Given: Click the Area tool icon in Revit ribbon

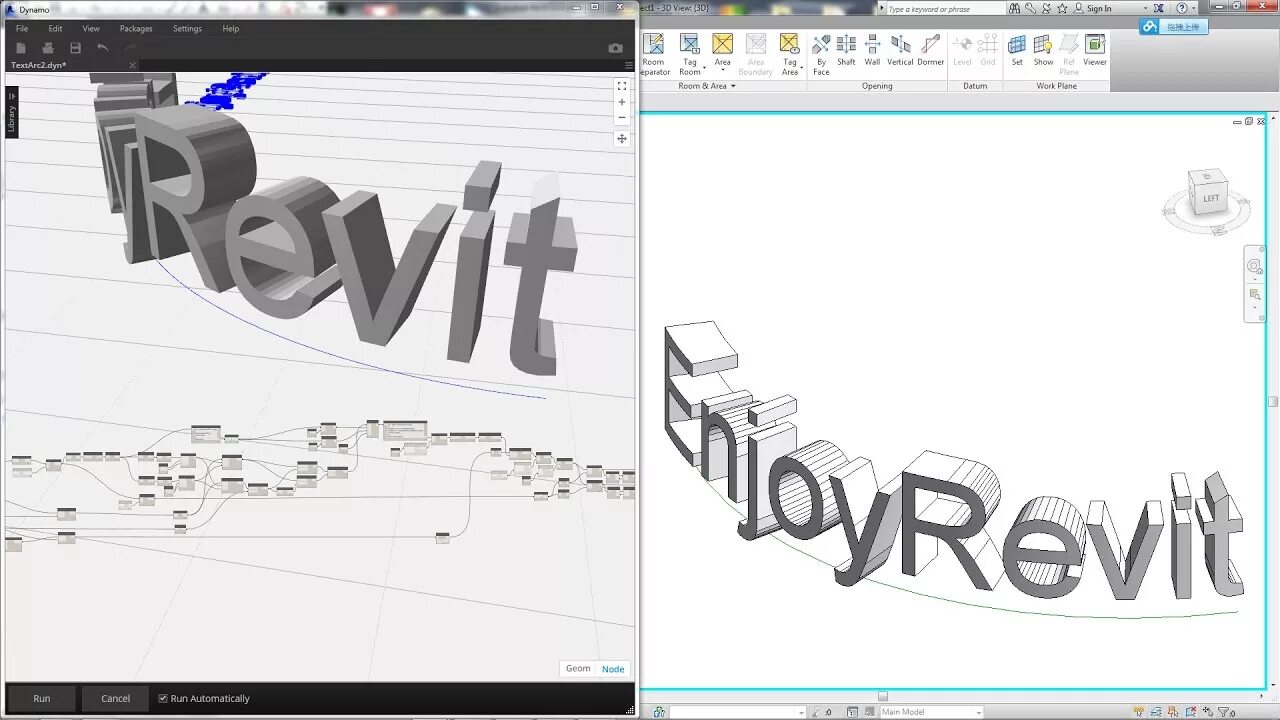Looking at the screenshot, I should tap(722, 43).
